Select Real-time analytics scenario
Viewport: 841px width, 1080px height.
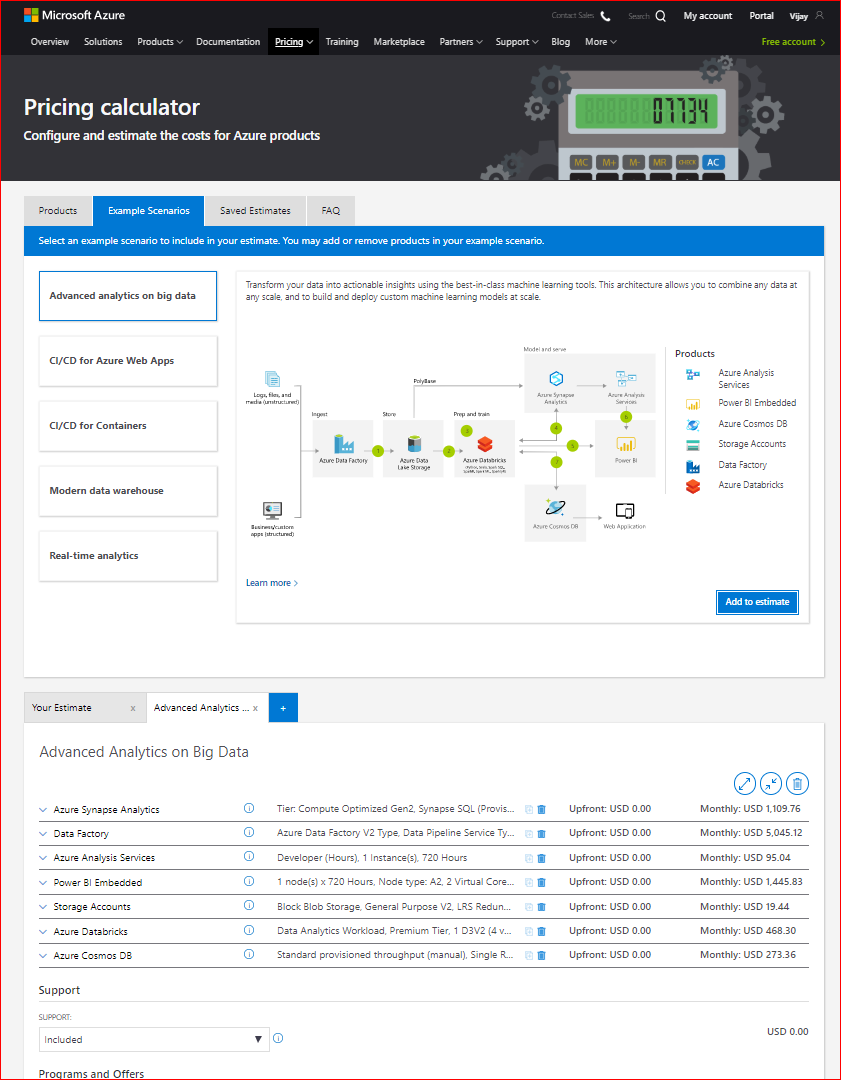click(x=128, y=556)
